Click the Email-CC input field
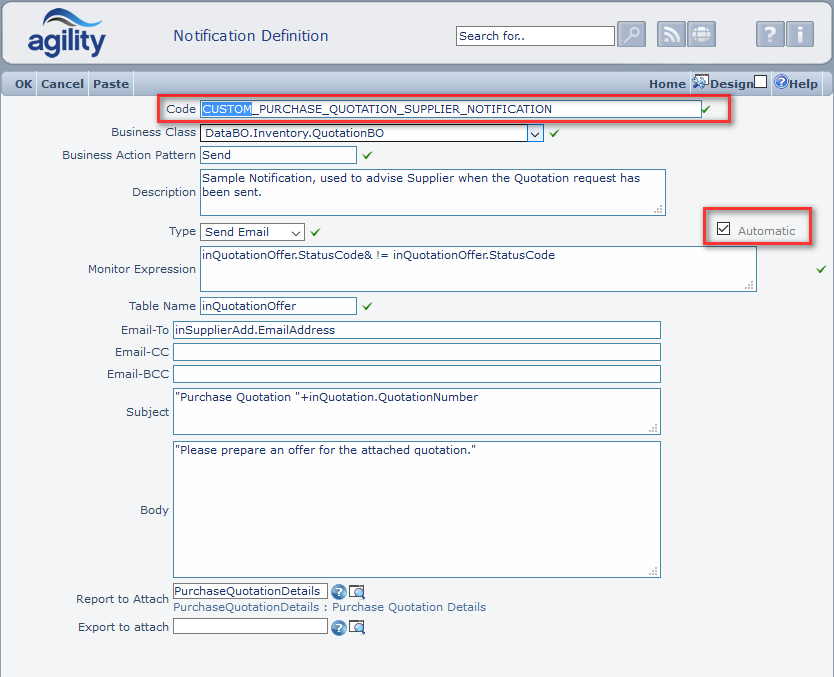 coord(417,352)
